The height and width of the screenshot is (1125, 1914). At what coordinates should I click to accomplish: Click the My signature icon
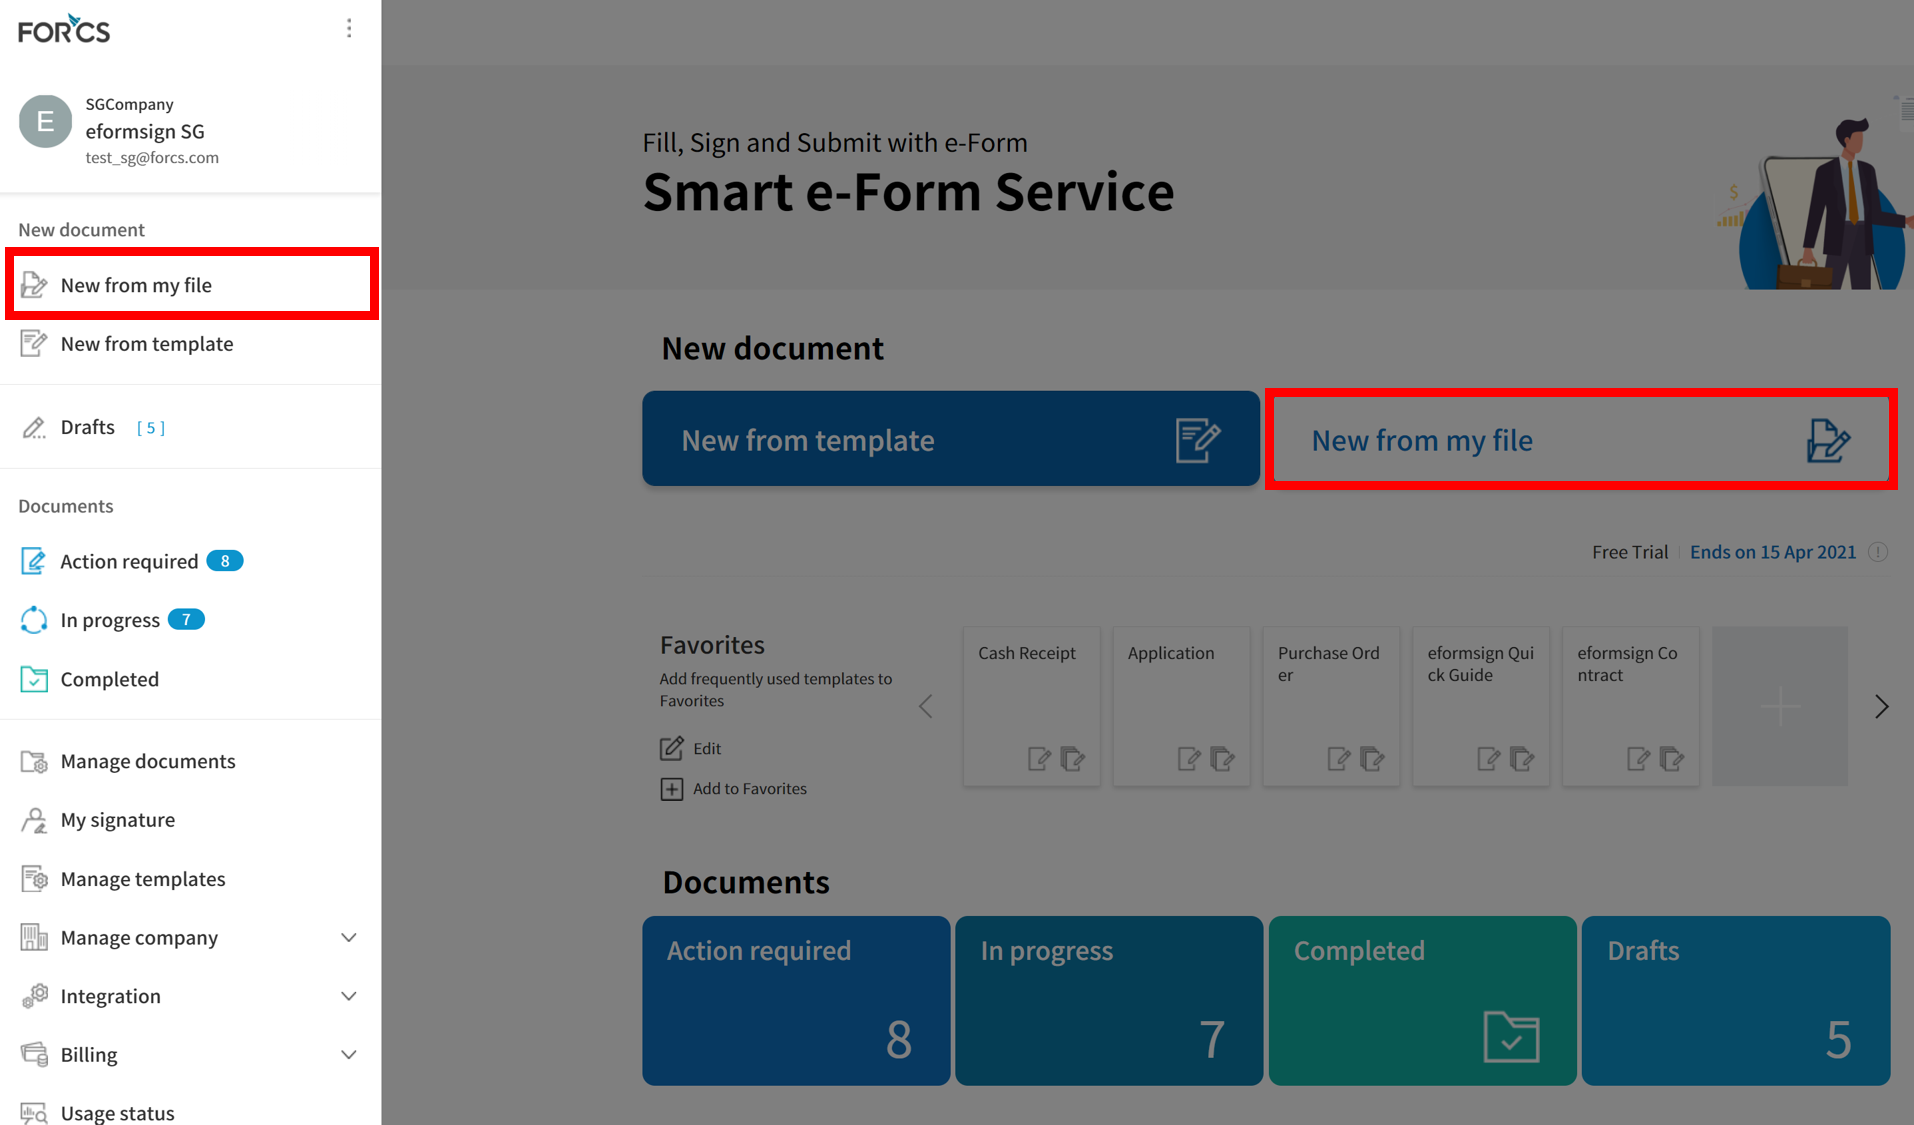pyautogui.click(x=34, y=820)
